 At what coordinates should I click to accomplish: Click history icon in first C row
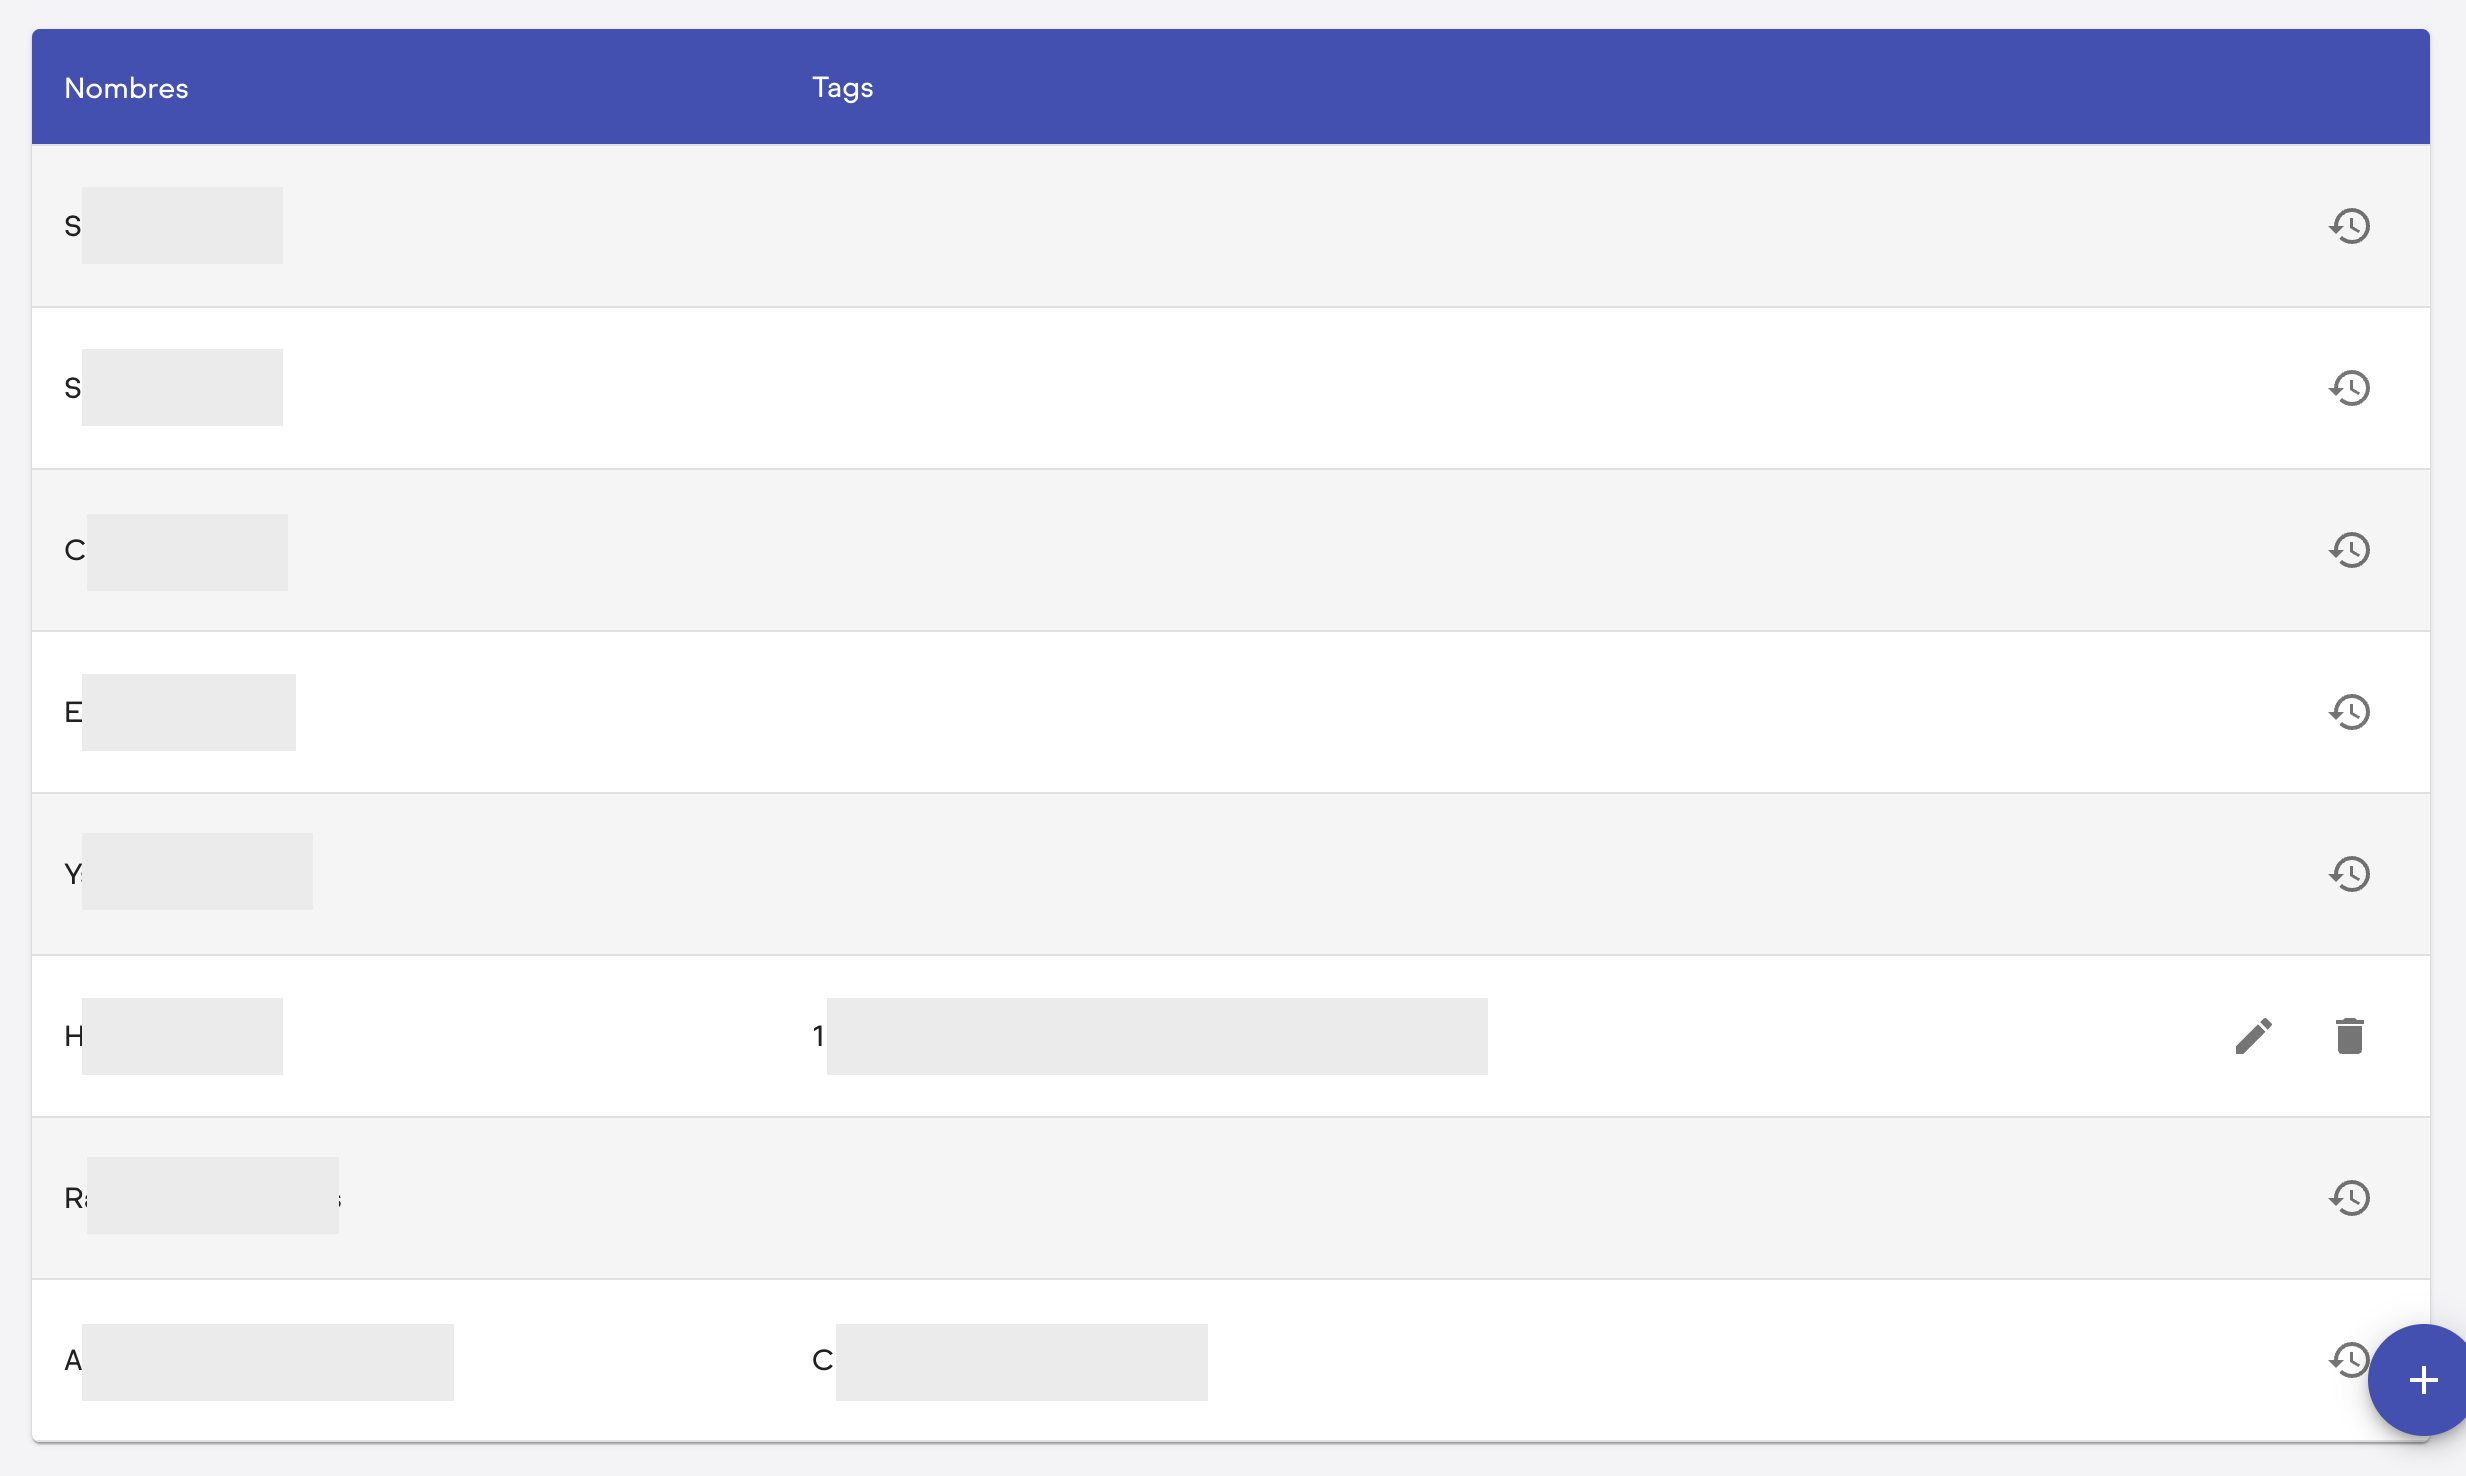tap(2349, 550)
